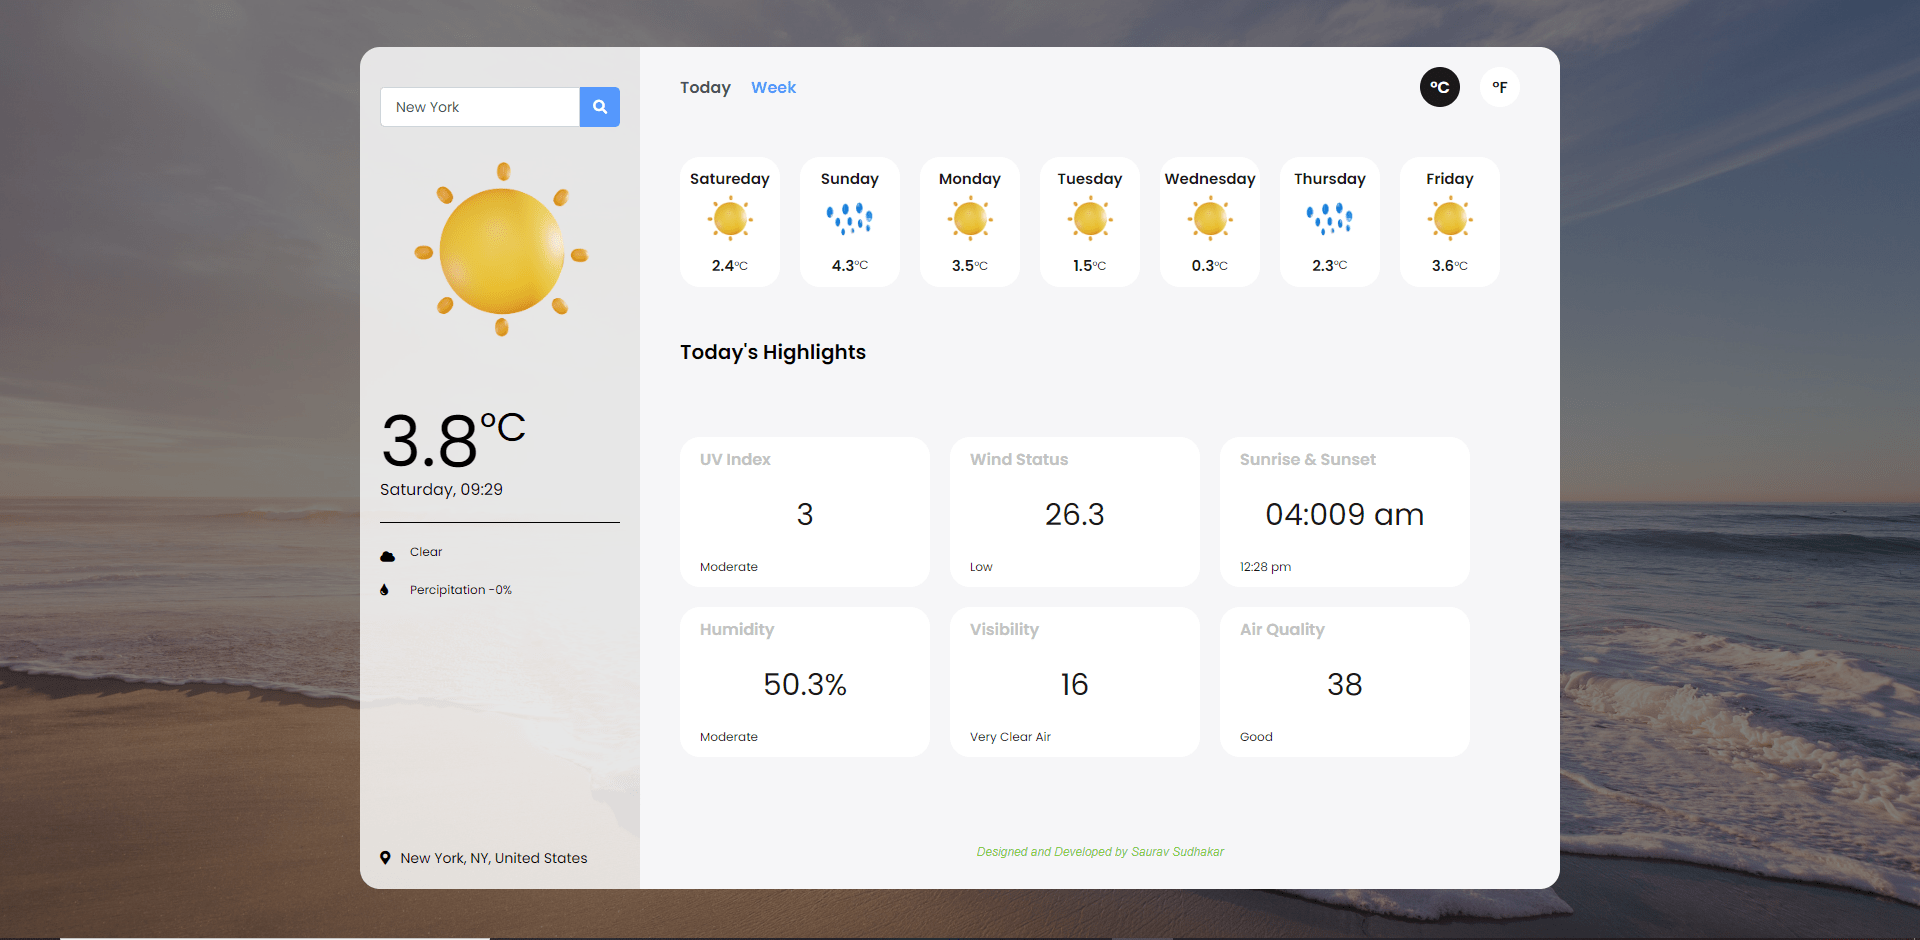Click the sun icon on Friday's card
Viewport: 1920px width, 940px height.
pos(1449,218)
